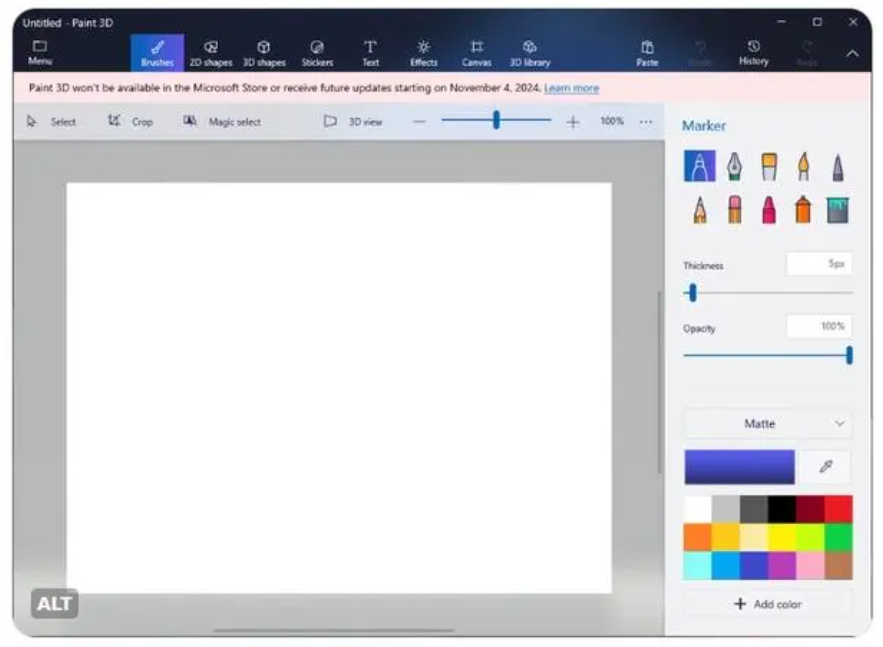The height and width of the screenshot is (647, 883).
Task: Click the Opacity slider handle
Action: click(849, 355)
